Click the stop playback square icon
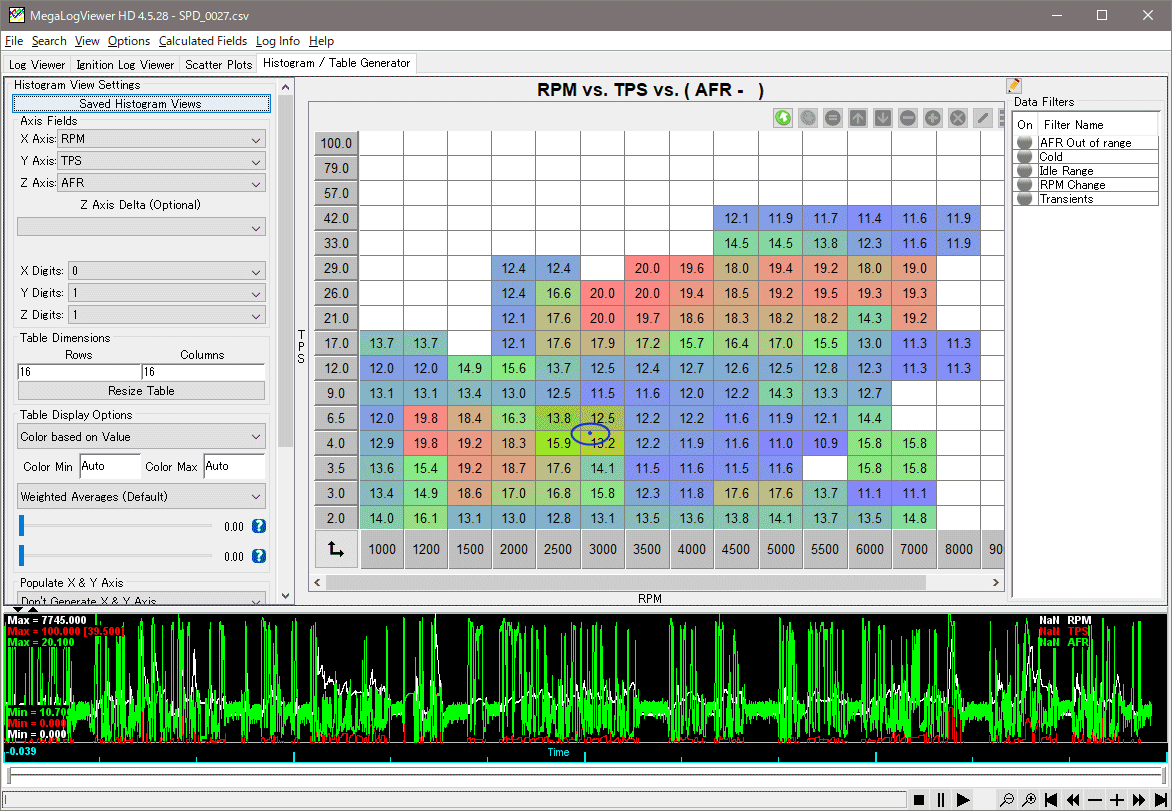1172x811 pixels. click(x=919, y=800)
